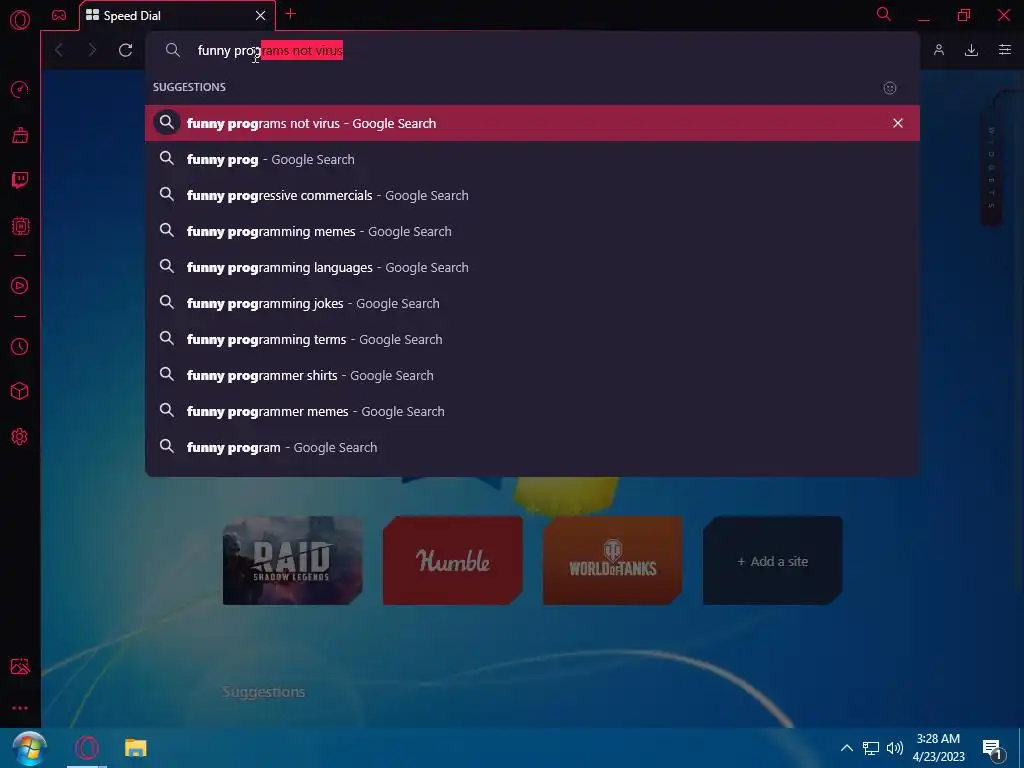This screenshot has height=768, width=1024.
Task: Reload the current page
Action: [x=125, y=50]
